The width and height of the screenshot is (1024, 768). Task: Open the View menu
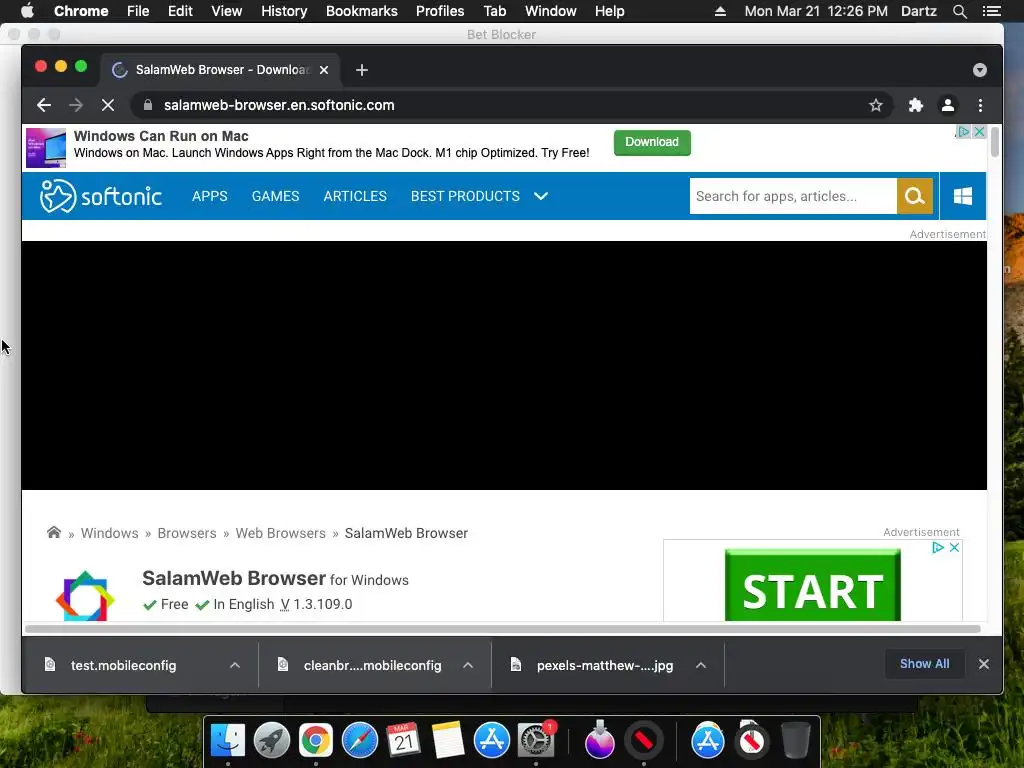tap(227, 11)
